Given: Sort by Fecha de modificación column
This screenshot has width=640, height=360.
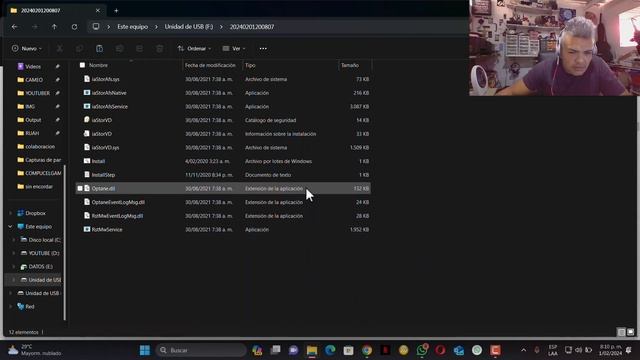Looking at the screenshot, I should (x=210, y=65).
